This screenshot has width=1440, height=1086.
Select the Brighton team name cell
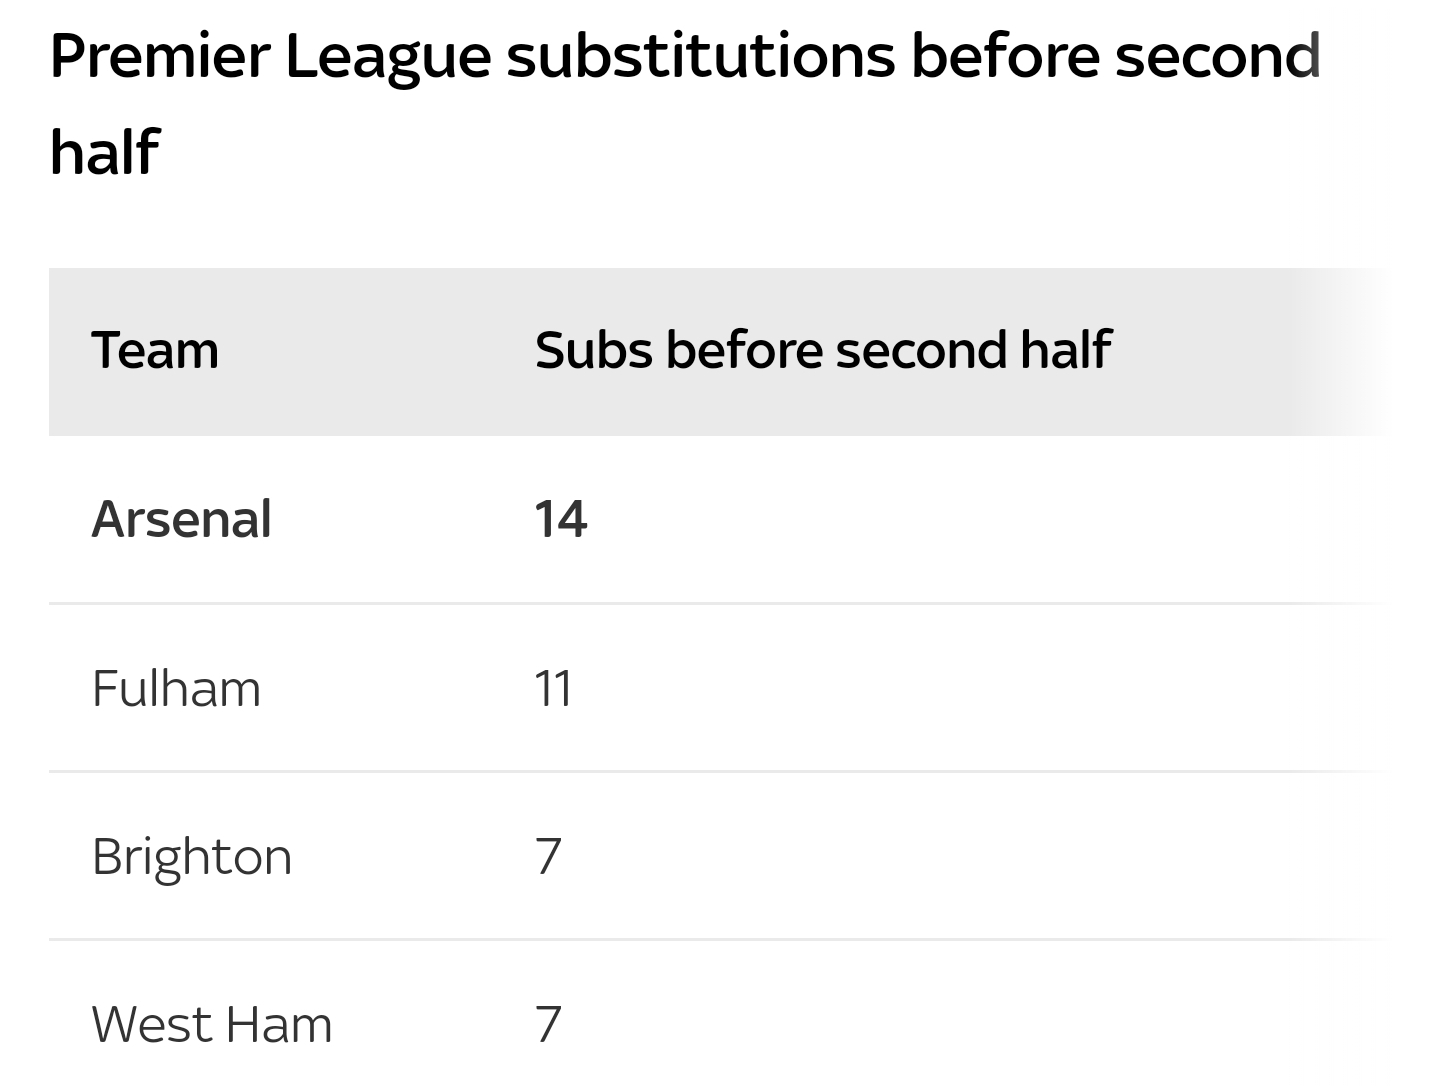click(191, 857)
